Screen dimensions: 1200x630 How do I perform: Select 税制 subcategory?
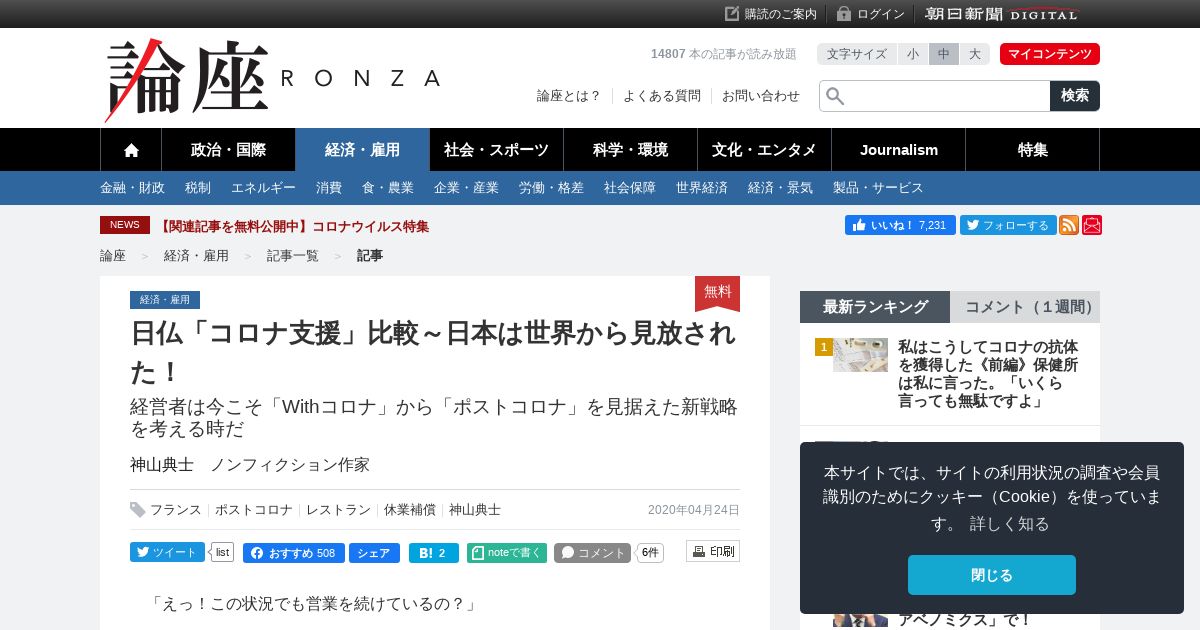point(198,188)
